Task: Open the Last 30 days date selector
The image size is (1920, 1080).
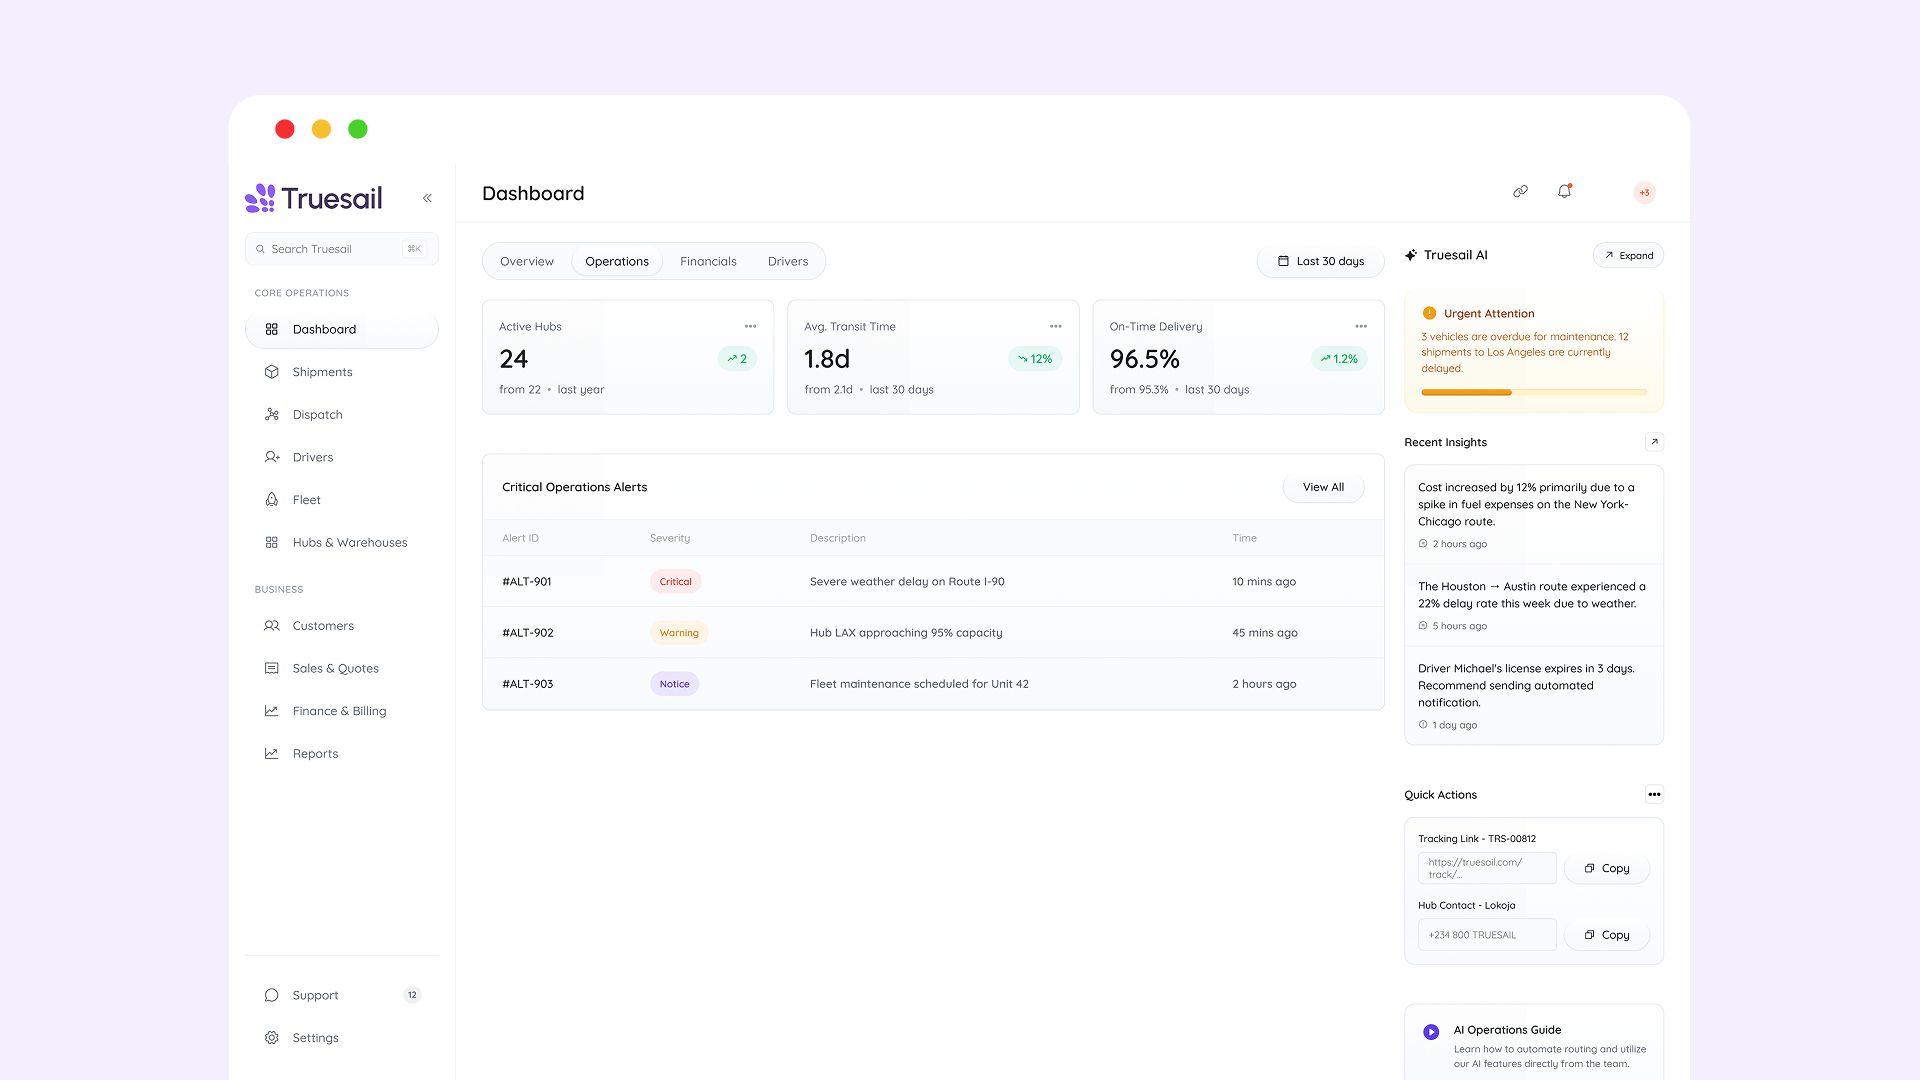Action: (x=1320, y=261)
